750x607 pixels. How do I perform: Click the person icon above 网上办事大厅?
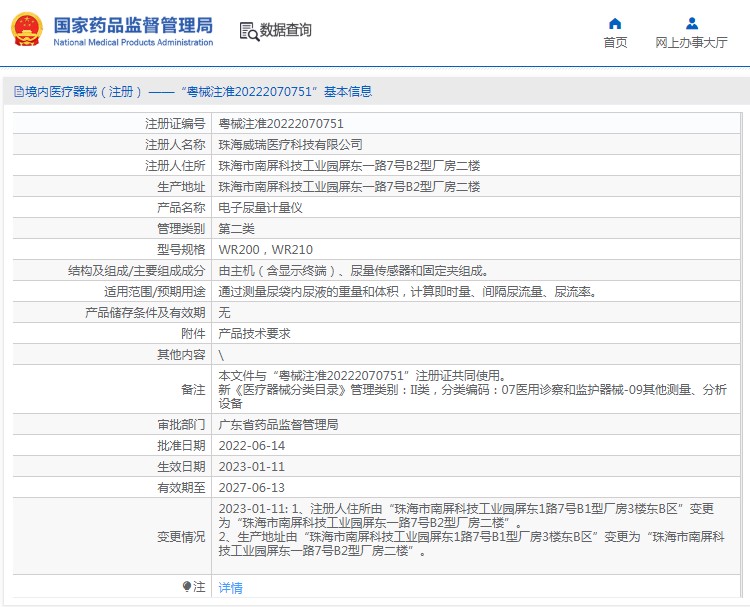point(691,23)
